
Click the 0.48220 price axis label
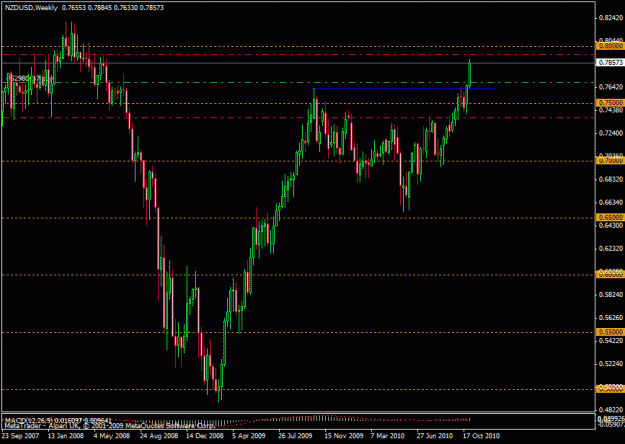[611, 410]
